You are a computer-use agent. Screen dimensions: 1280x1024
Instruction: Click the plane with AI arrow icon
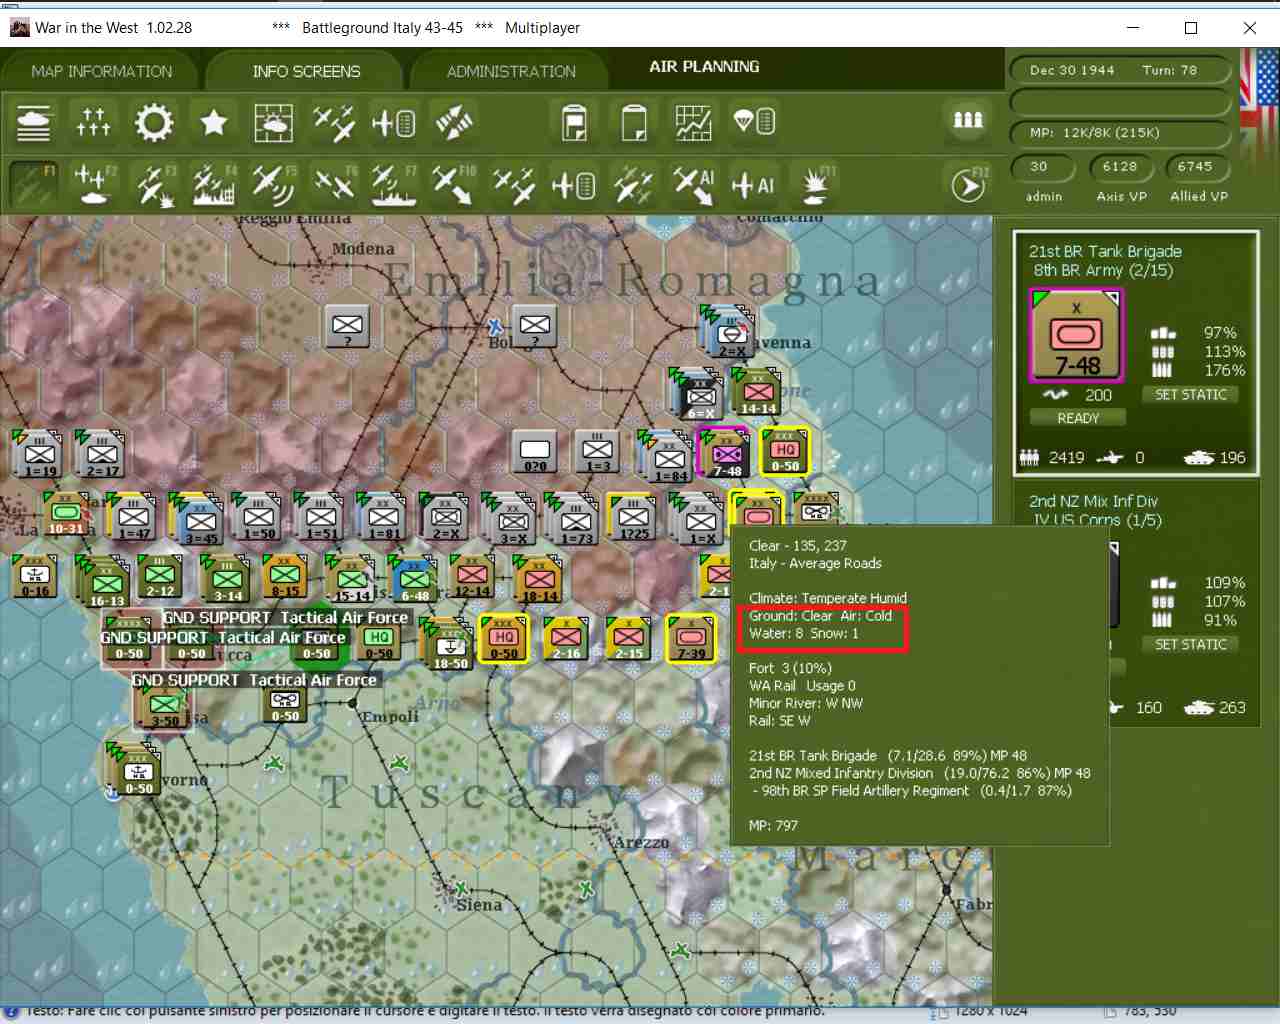[693, 184]
